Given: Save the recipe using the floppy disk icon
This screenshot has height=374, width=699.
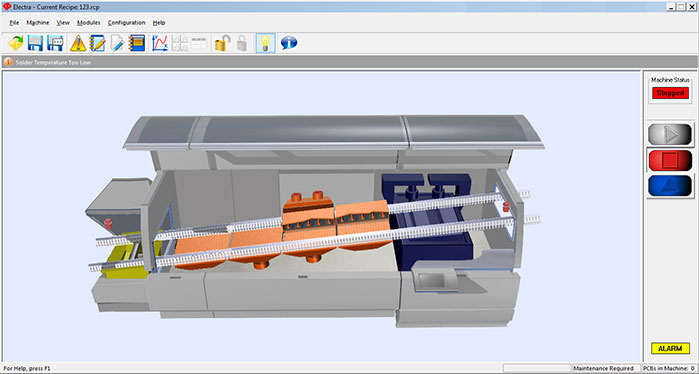Looking at the screenshot, I should (x=35, y=43).
